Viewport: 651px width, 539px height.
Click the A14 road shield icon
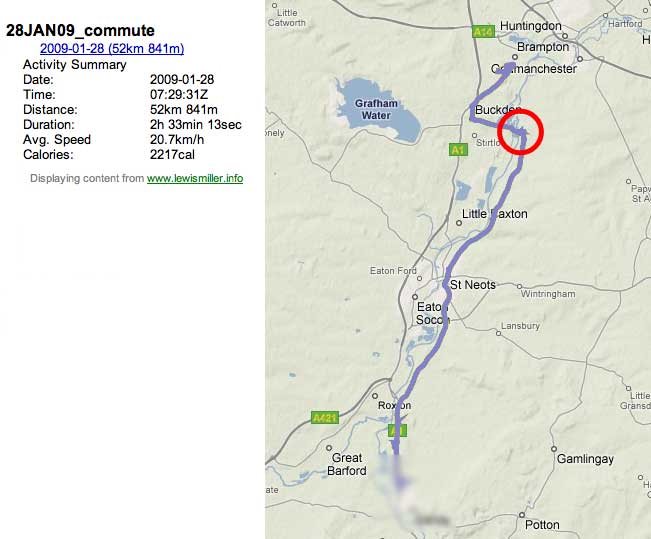coord(483,32)
